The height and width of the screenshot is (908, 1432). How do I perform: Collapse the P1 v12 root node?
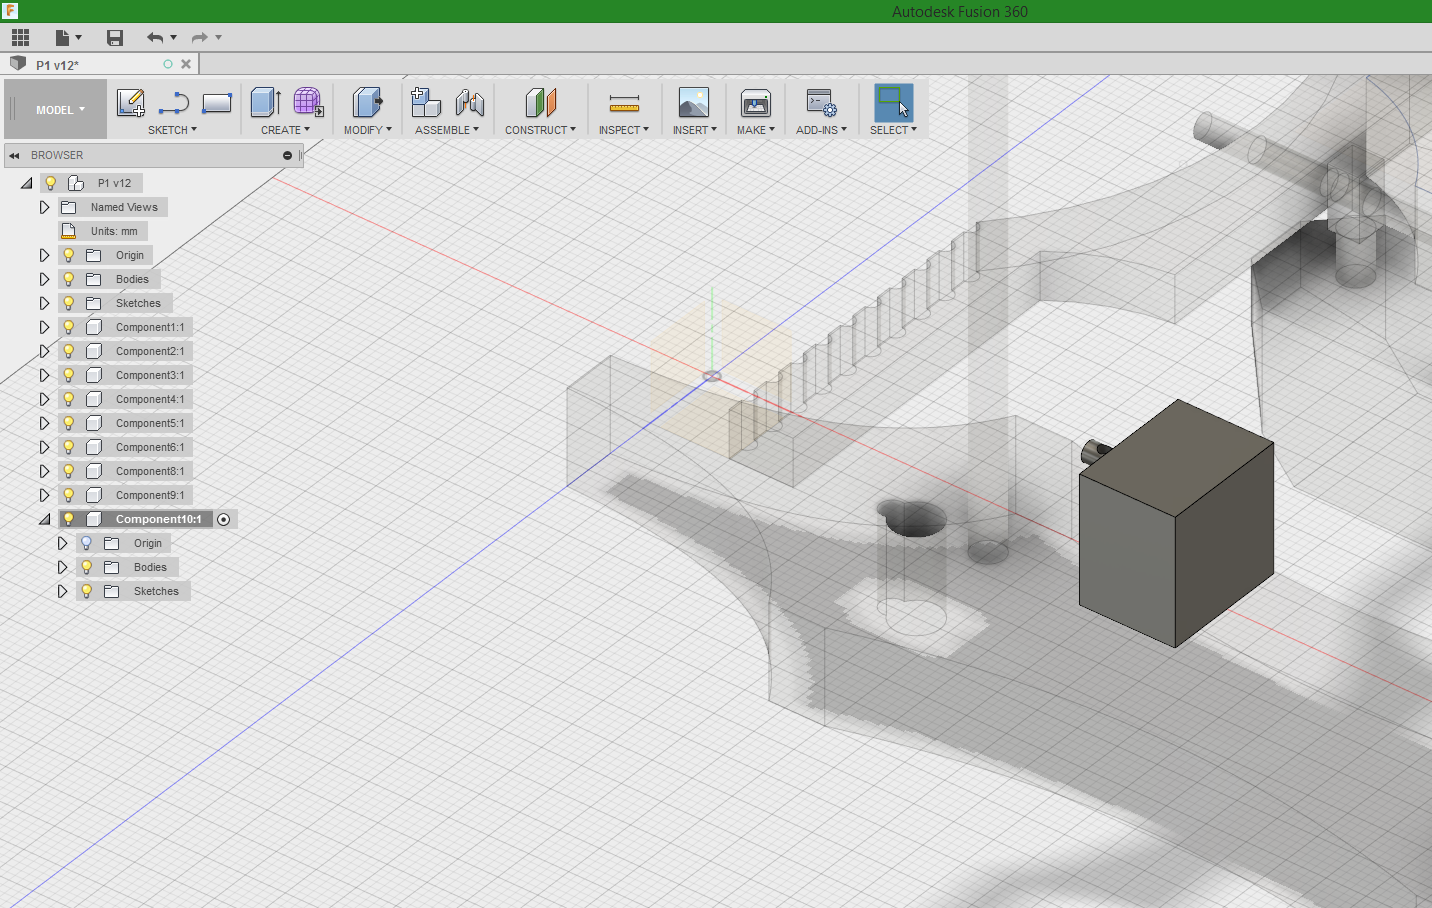(x=26, y=183)
